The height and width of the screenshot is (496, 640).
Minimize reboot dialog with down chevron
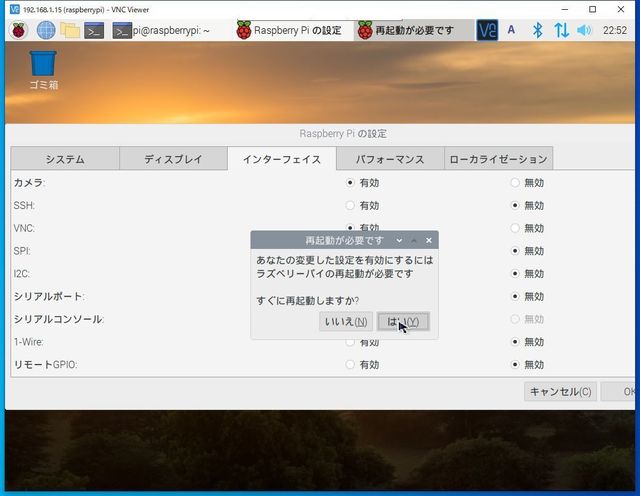tap(399, 240)
